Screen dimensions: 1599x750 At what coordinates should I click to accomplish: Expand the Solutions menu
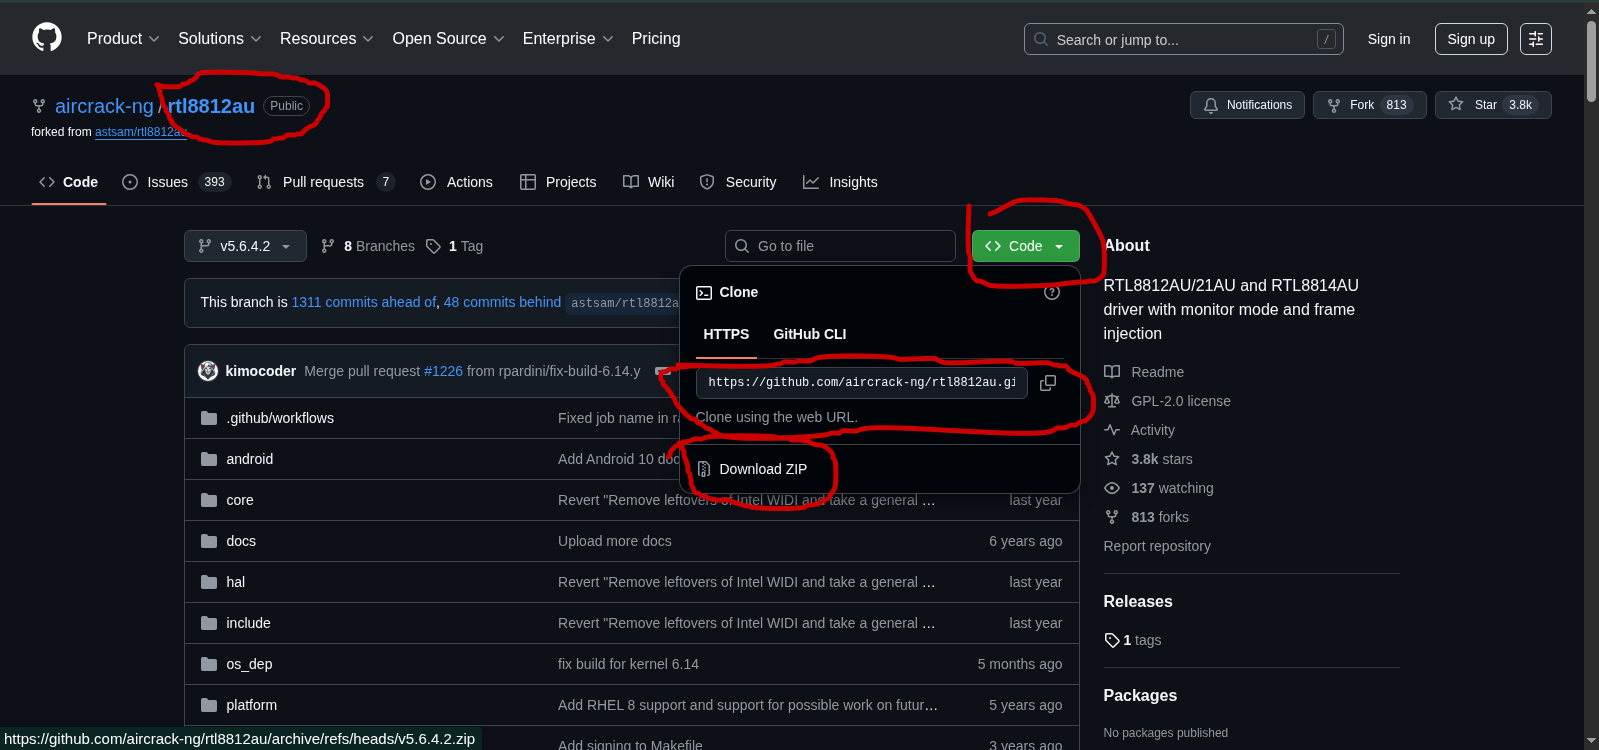coord(220,39)
